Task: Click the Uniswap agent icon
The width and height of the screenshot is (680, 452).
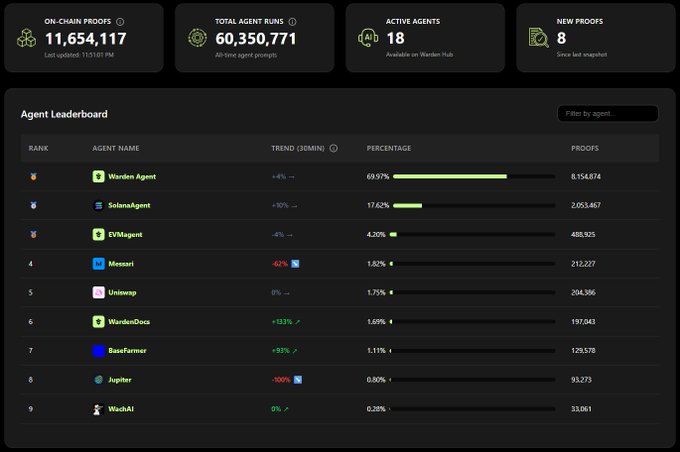Action: click(98, 293)
